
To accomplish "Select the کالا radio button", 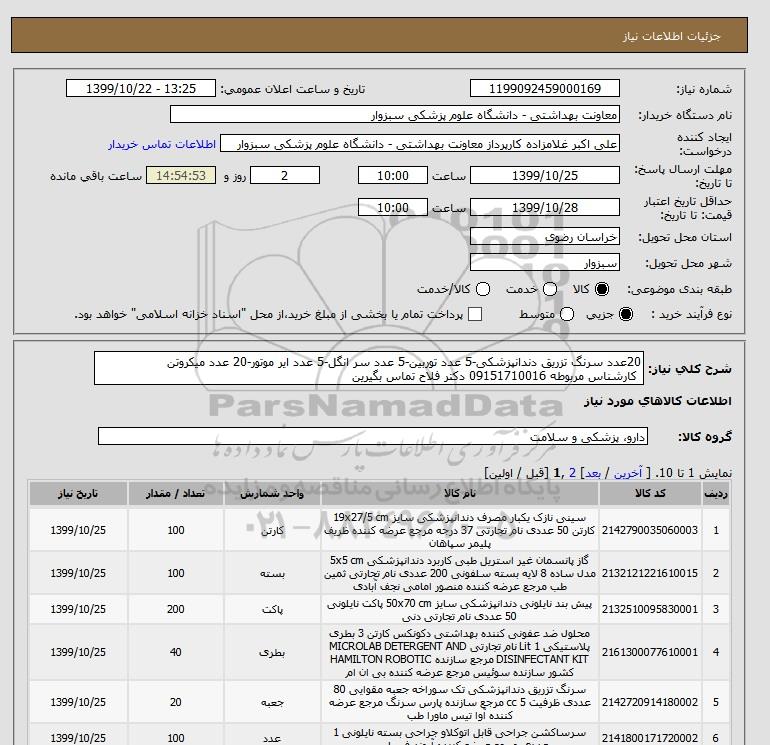I will 602,289.
